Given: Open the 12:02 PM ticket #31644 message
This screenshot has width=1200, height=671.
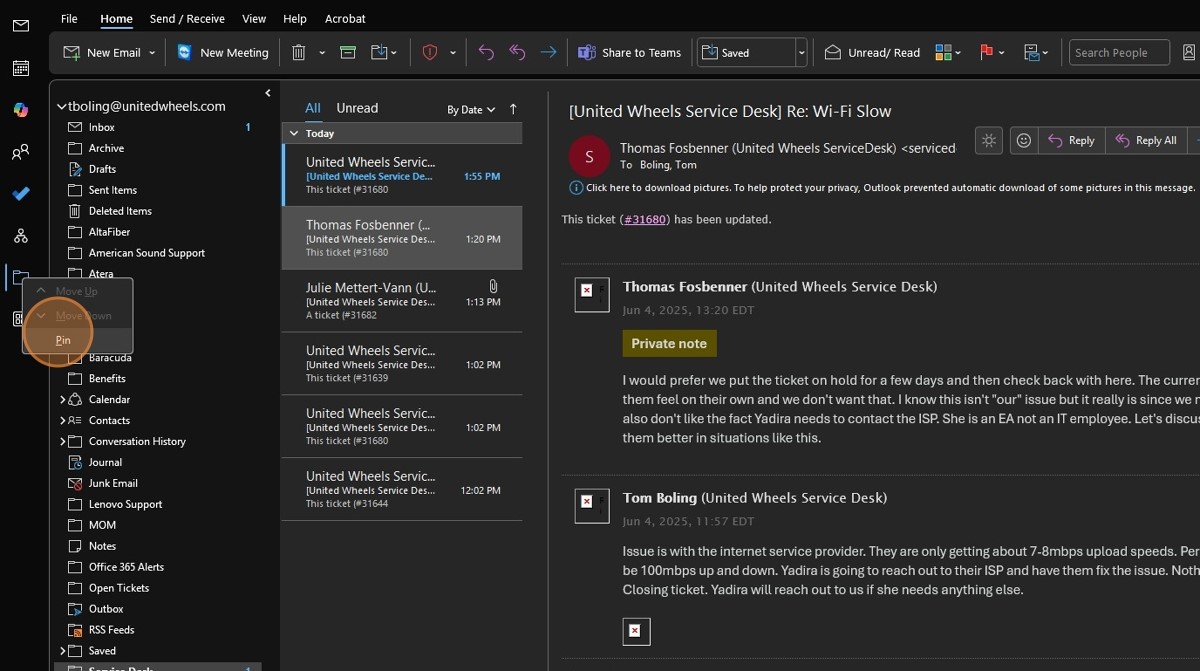Looking at the screenshot, I should 402,489.
